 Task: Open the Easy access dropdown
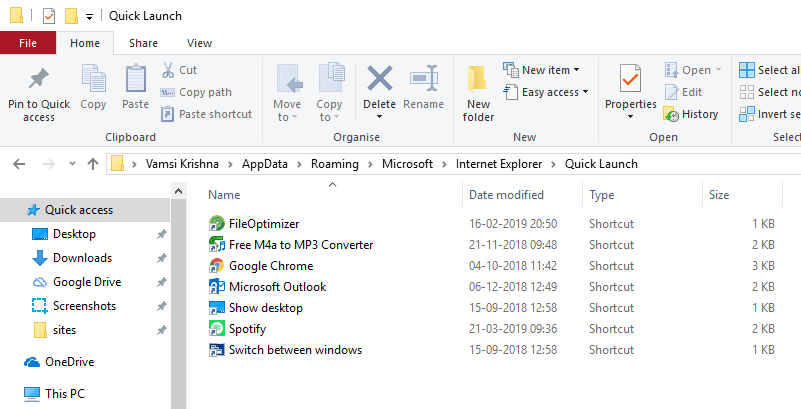[x=585, y=92]
